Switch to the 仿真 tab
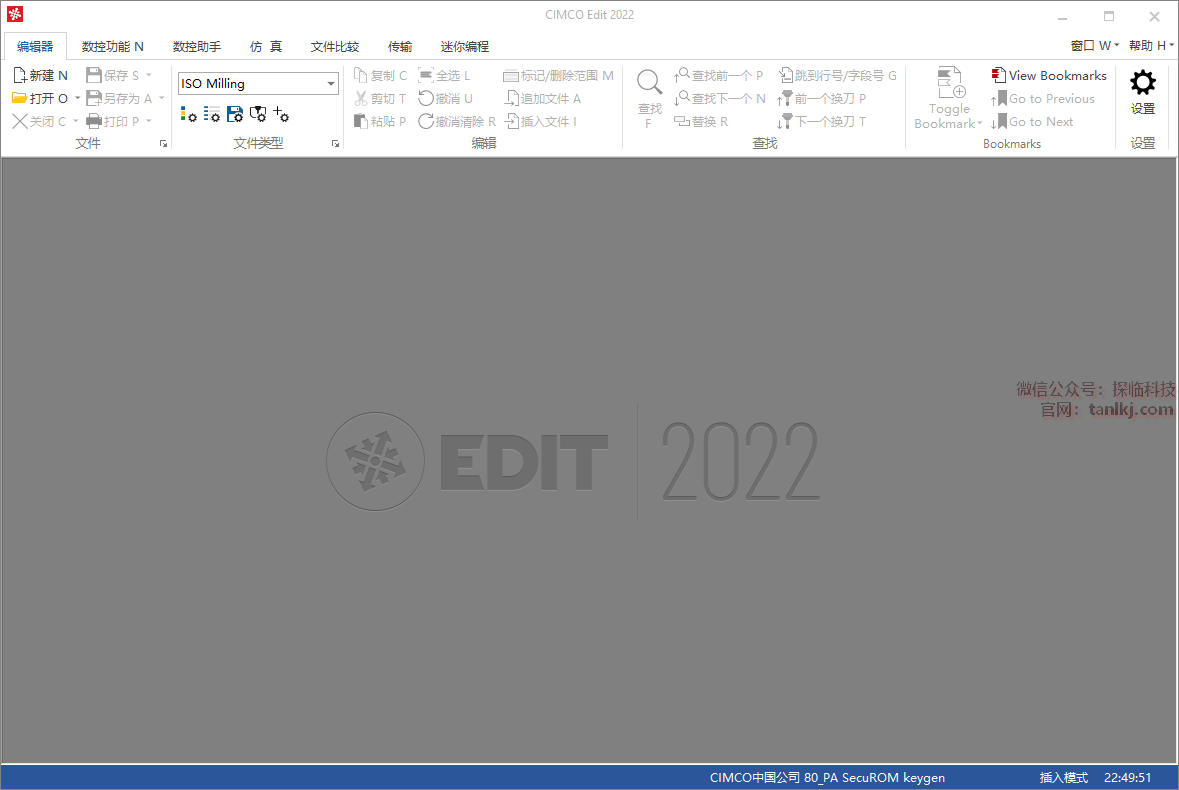1179x790 pixels. click(x=266, y=47)
